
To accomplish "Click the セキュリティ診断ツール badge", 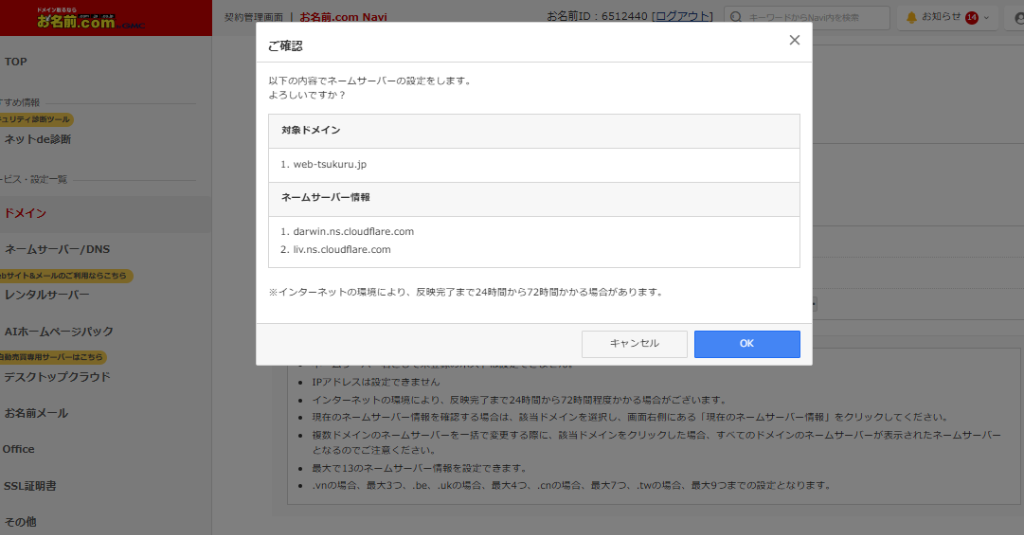I will tap(36, 120).
